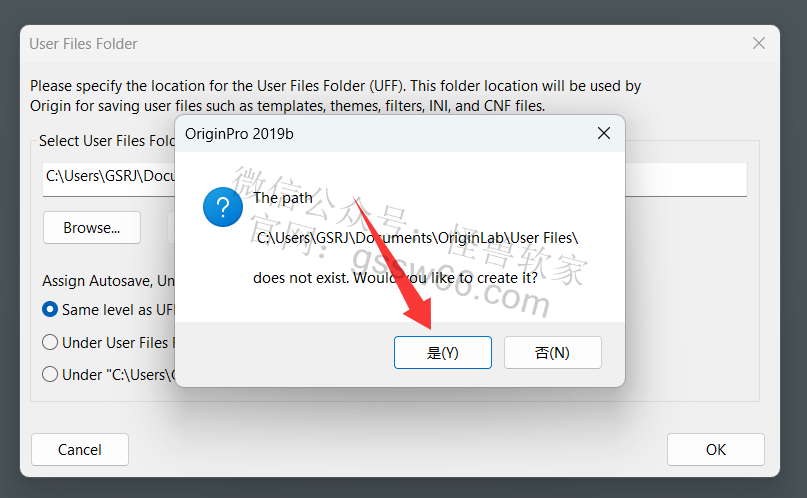Pick the Under "C:\Users\ radio option

click(50, 375)
